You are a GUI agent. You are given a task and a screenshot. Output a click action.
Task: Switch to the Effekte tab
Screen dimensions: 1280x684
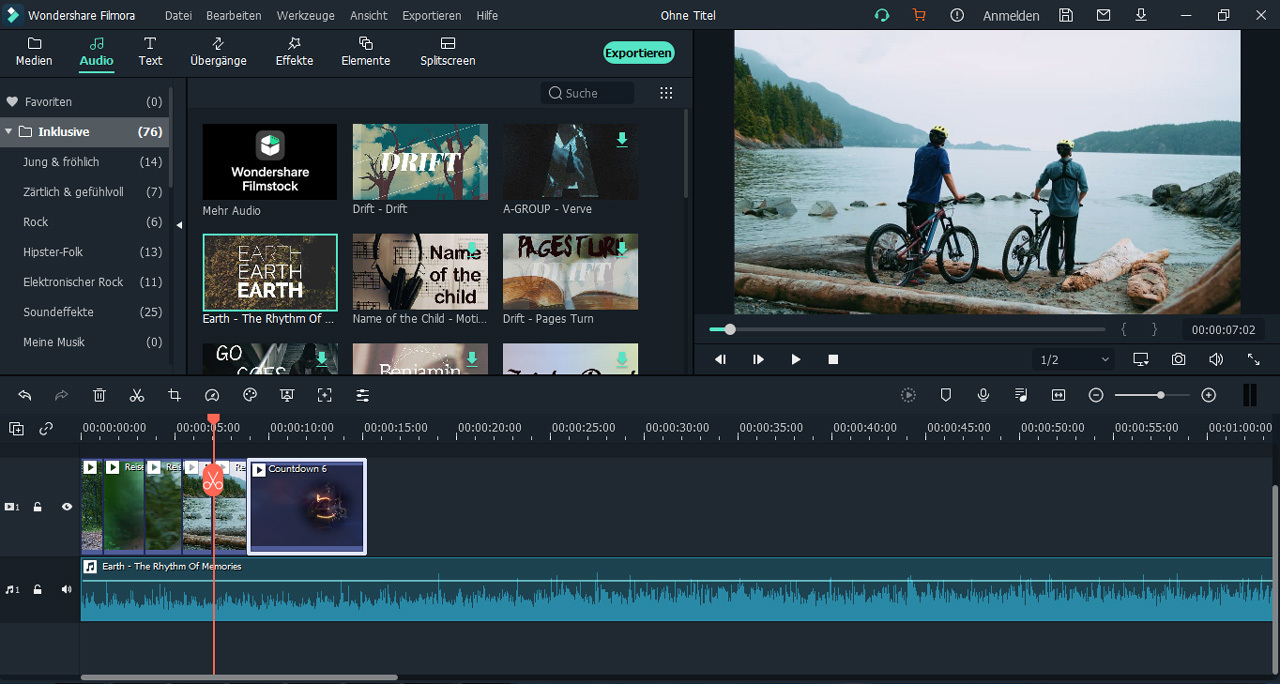(x=294, y=52)
